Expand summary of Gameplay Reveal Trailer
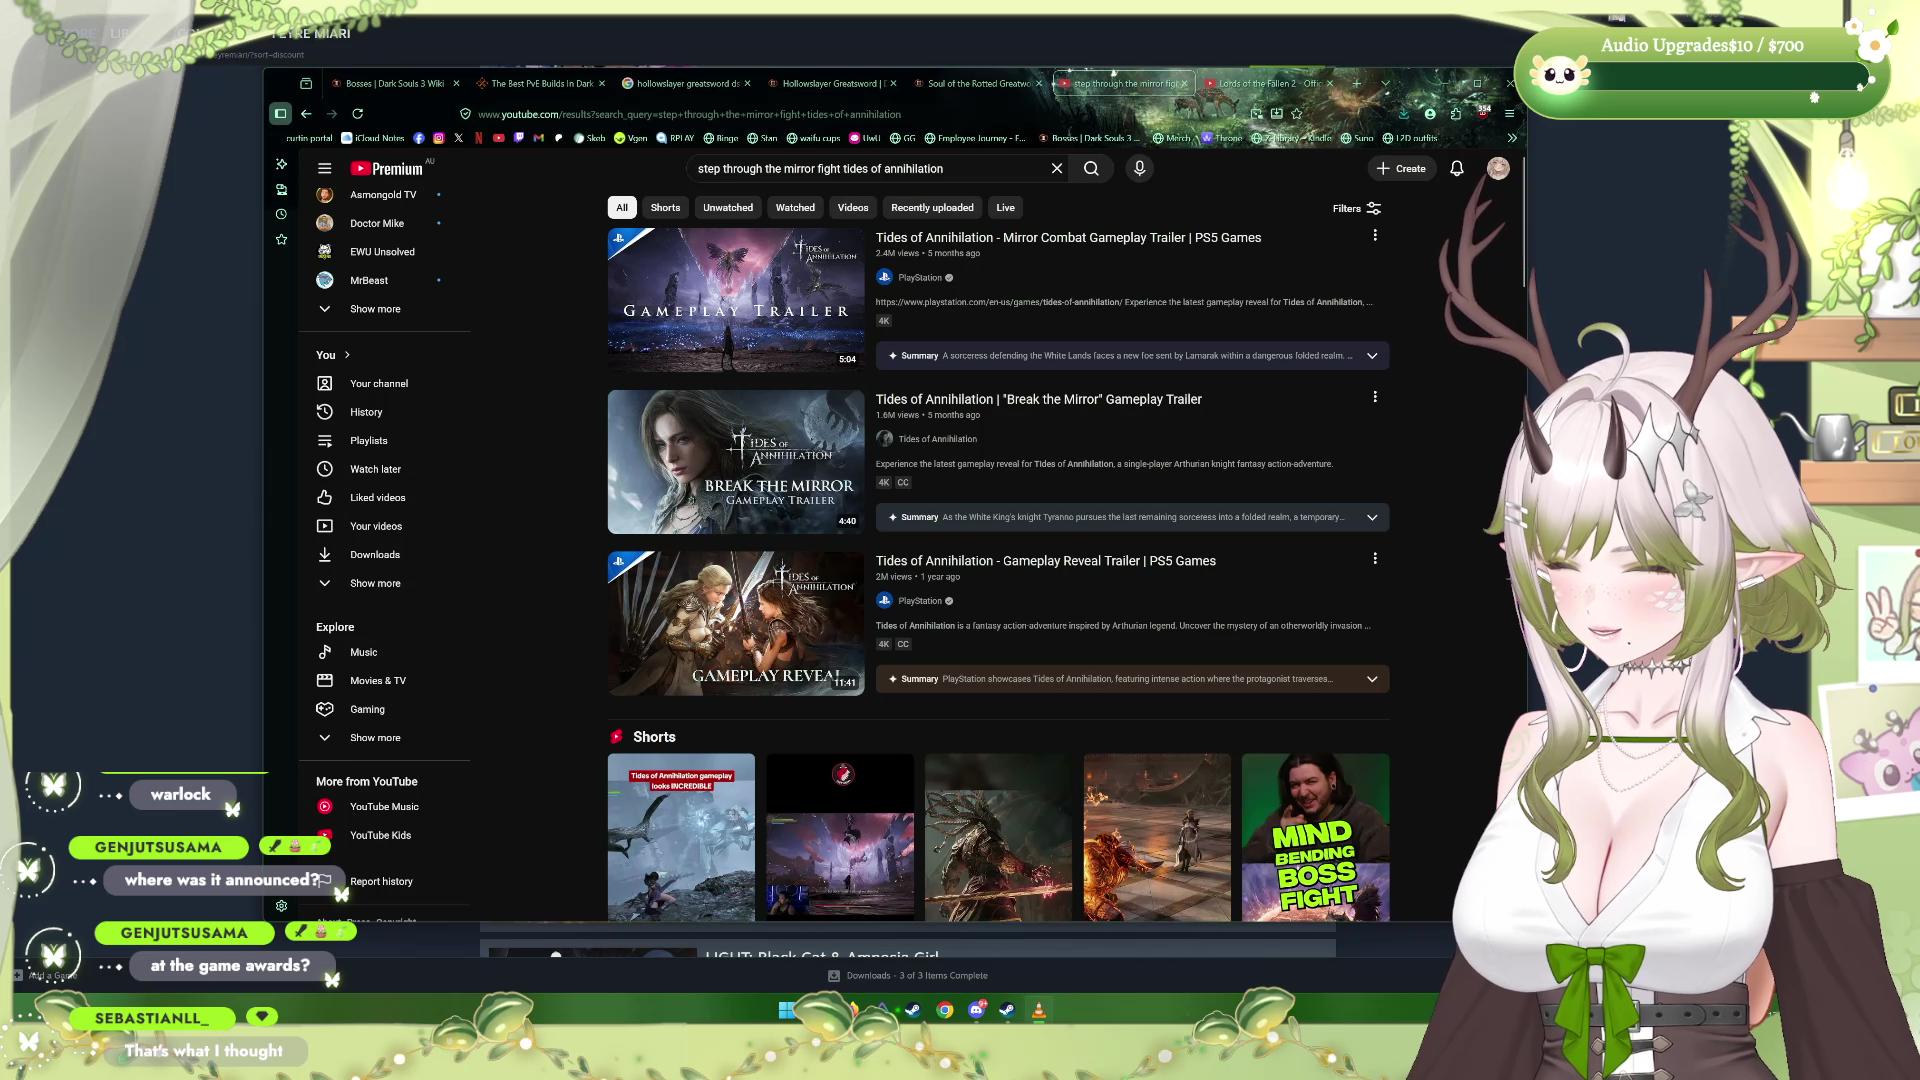 click(1372, 679)
